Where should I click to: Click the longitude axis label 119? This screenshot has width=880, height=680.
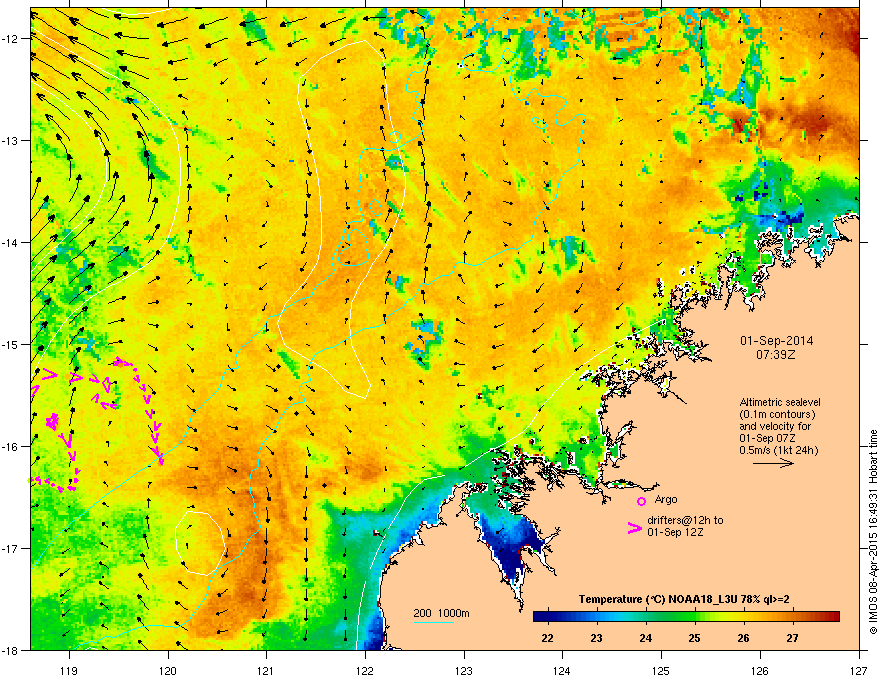coord(69,670)
